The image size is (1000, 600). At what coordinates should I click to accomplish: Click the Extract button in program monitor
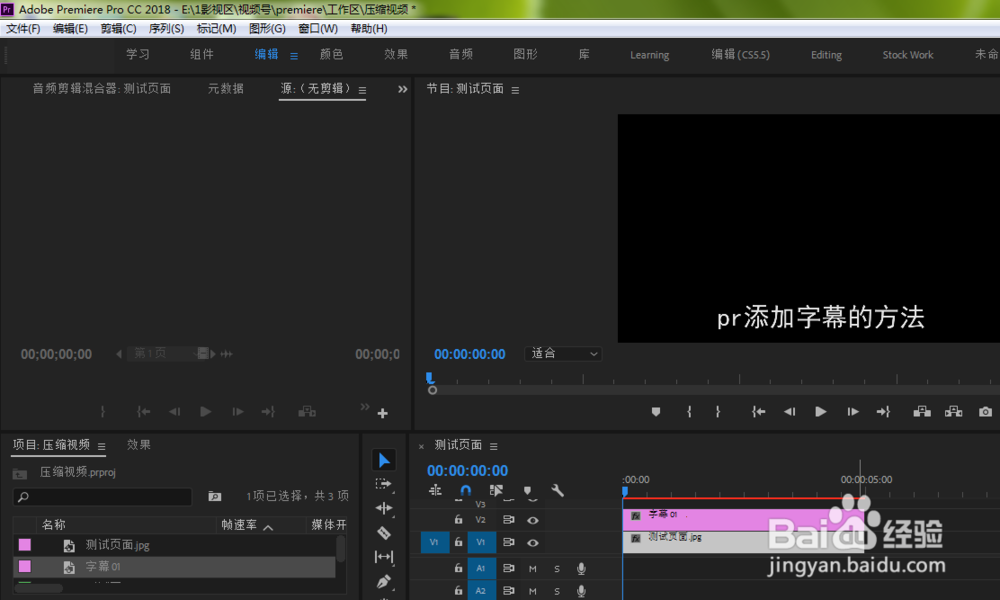[953, 412]
